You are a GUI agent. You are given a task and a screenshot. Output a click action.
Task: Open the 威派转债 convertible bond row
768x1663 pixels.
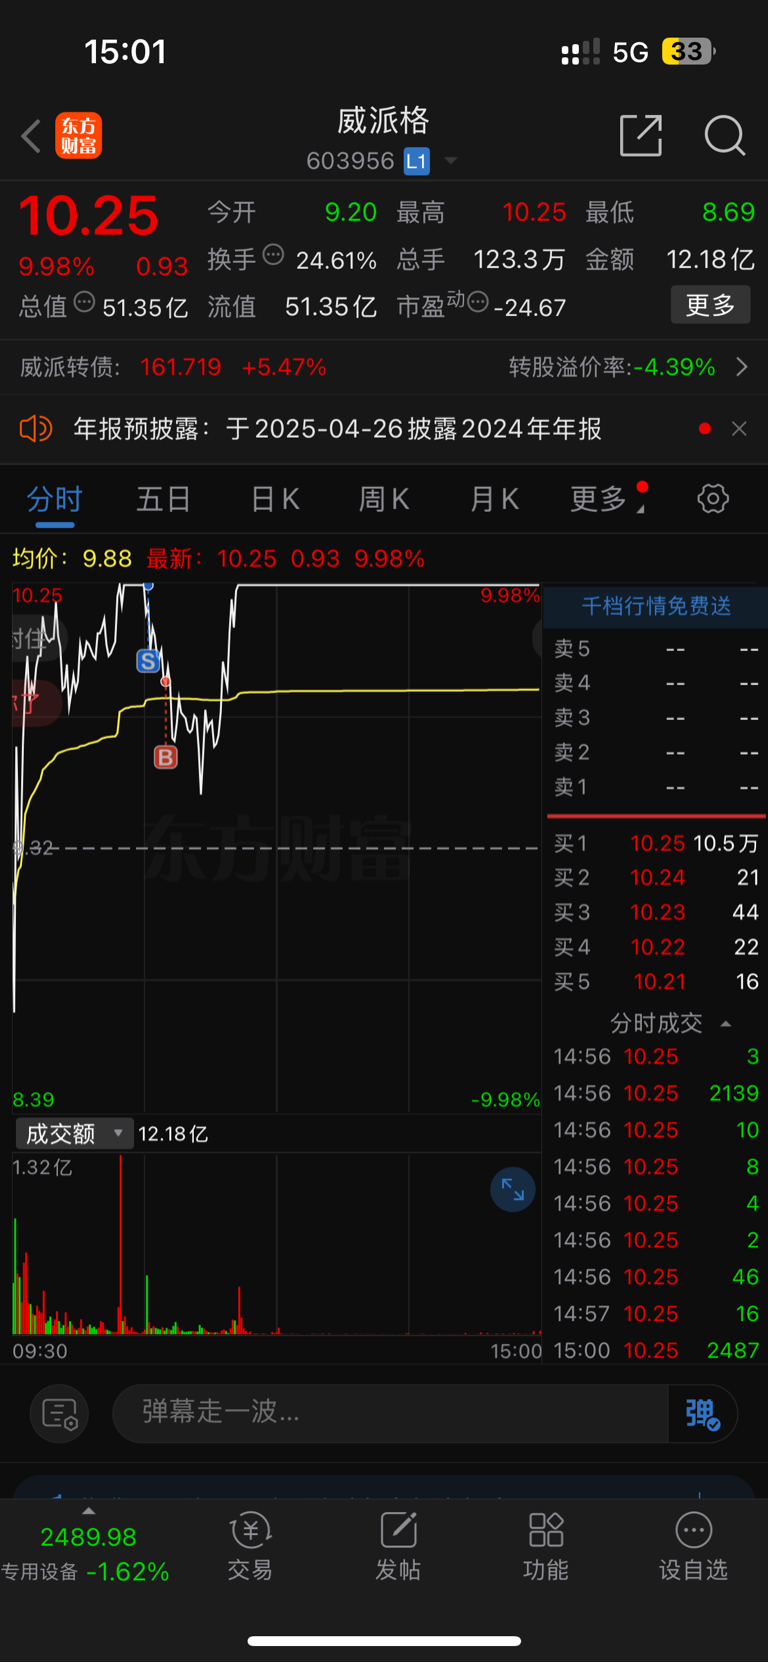point(384,367)
